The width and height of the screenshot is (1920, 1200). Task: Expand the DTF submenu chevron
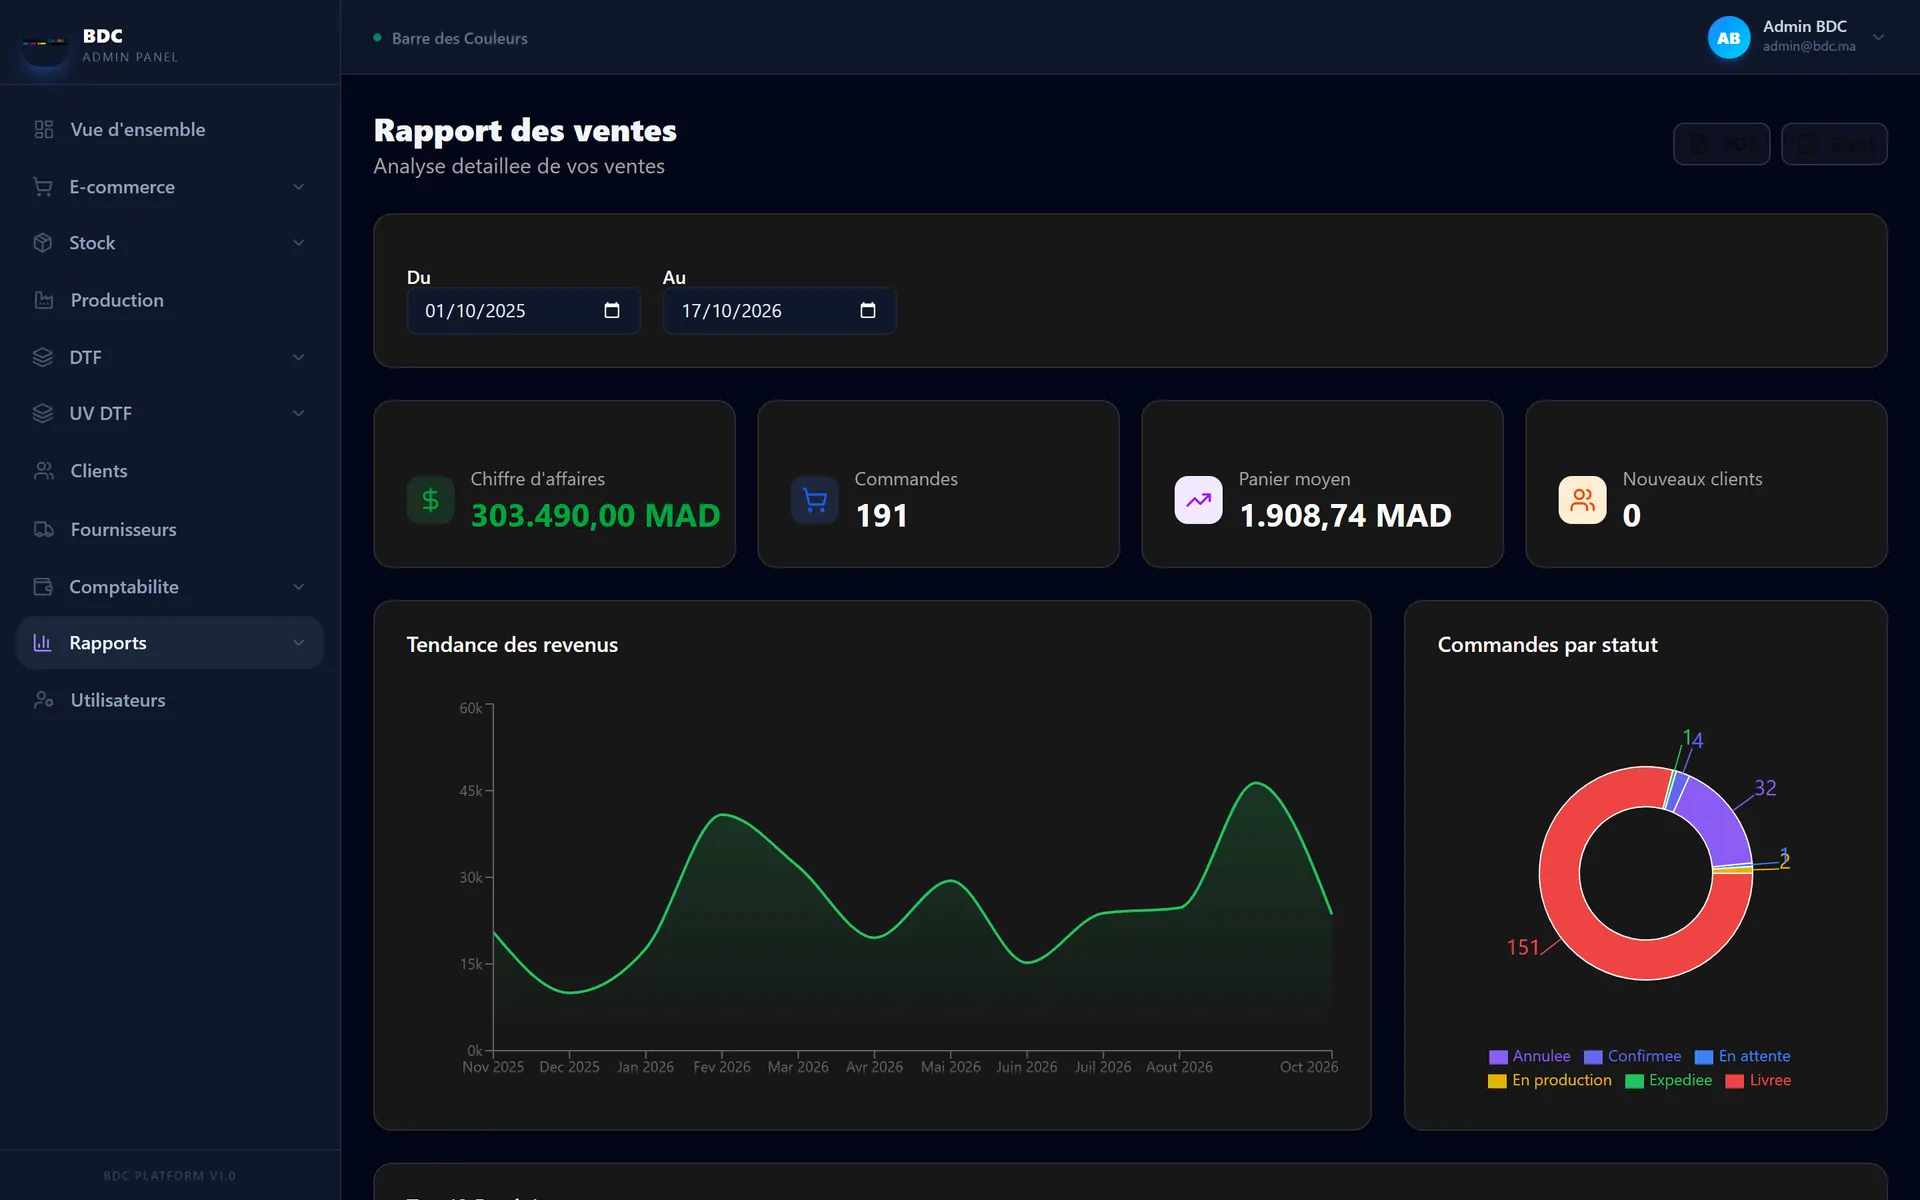[298, 357]
